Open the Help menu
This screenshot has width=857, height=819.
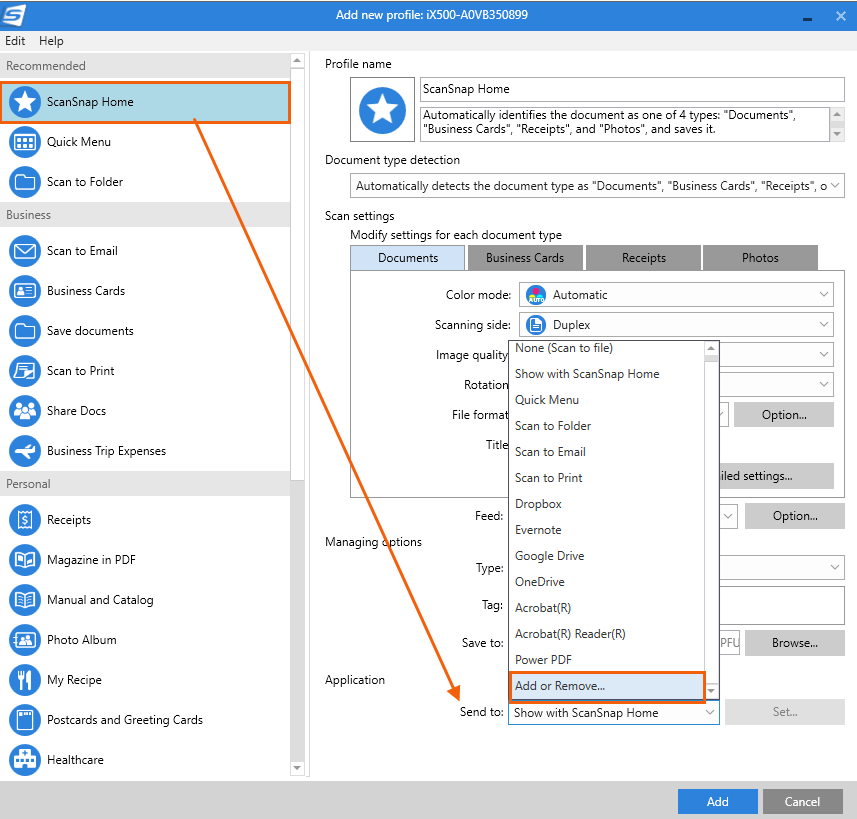[51, 41]
